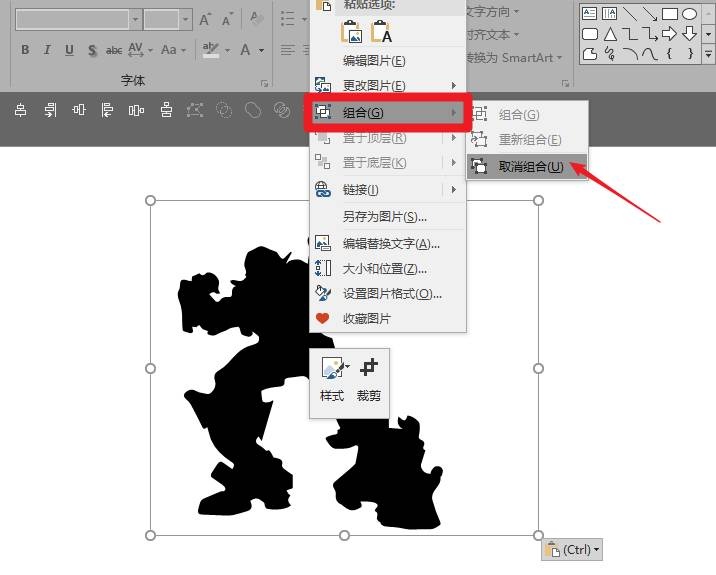Select the Arc shape
The height and width of the screenshot is (575, 716).
pos(630,54)
